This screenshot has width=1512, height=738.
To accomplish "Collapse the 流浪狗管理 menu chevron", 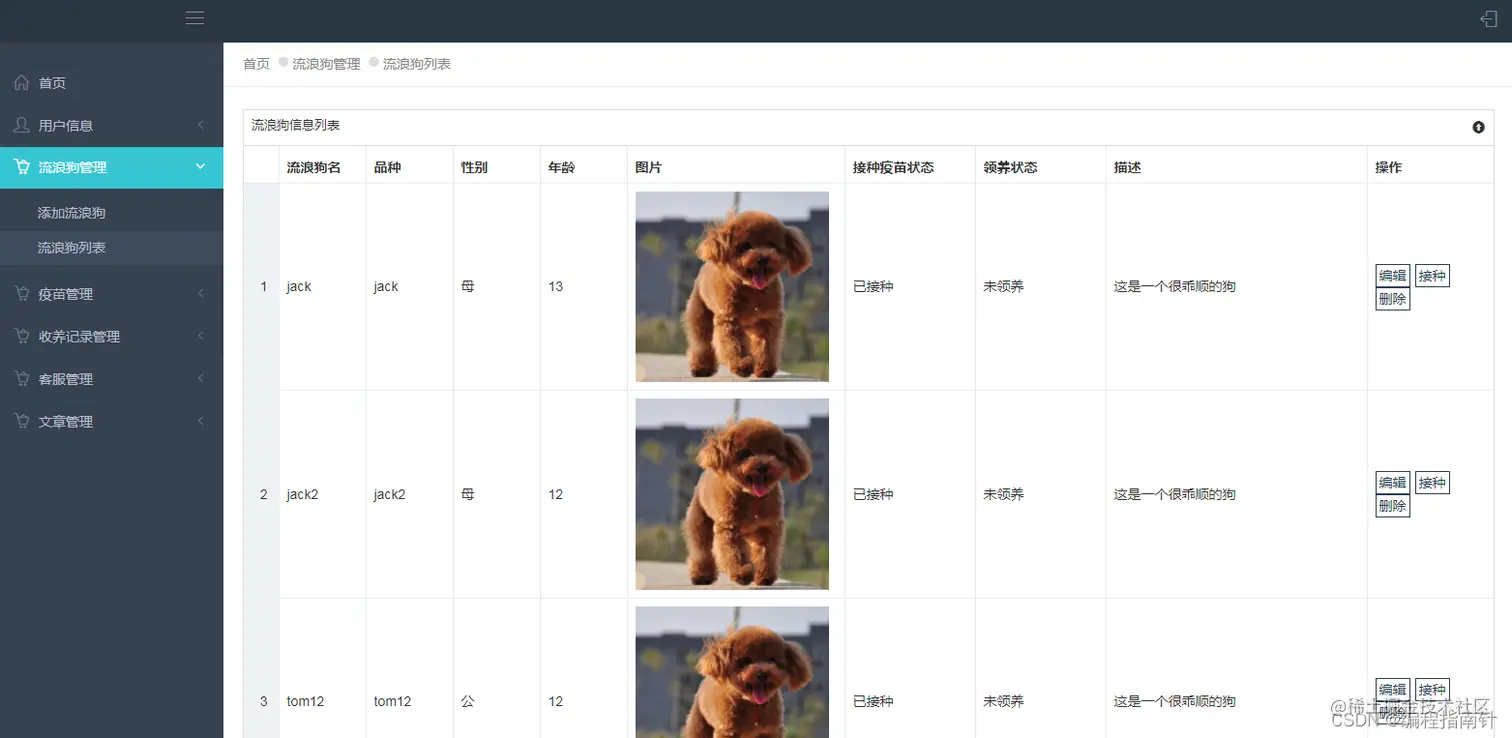I will (201, 167).
